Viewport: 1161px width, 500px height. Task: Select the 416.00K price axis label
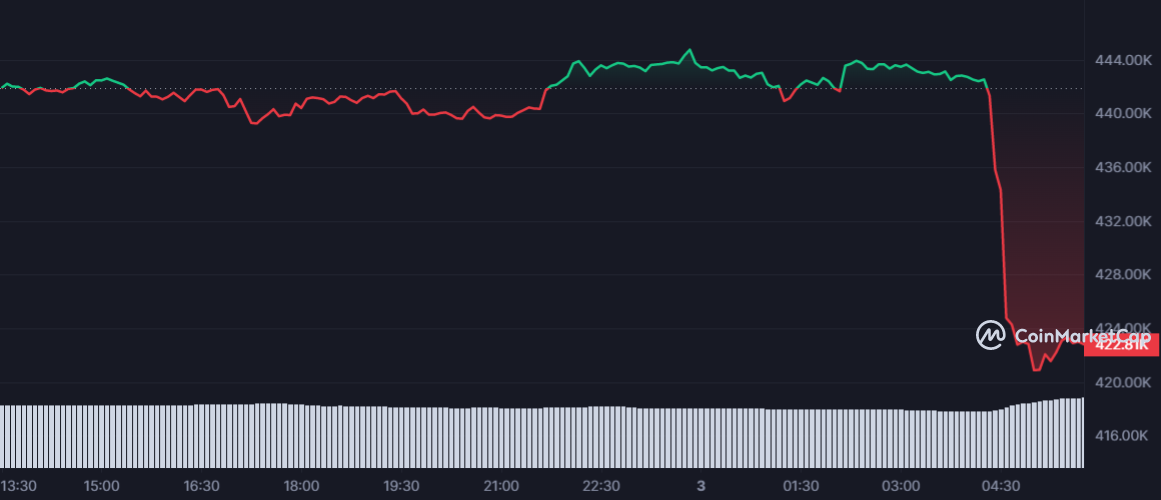point(1123,436)
